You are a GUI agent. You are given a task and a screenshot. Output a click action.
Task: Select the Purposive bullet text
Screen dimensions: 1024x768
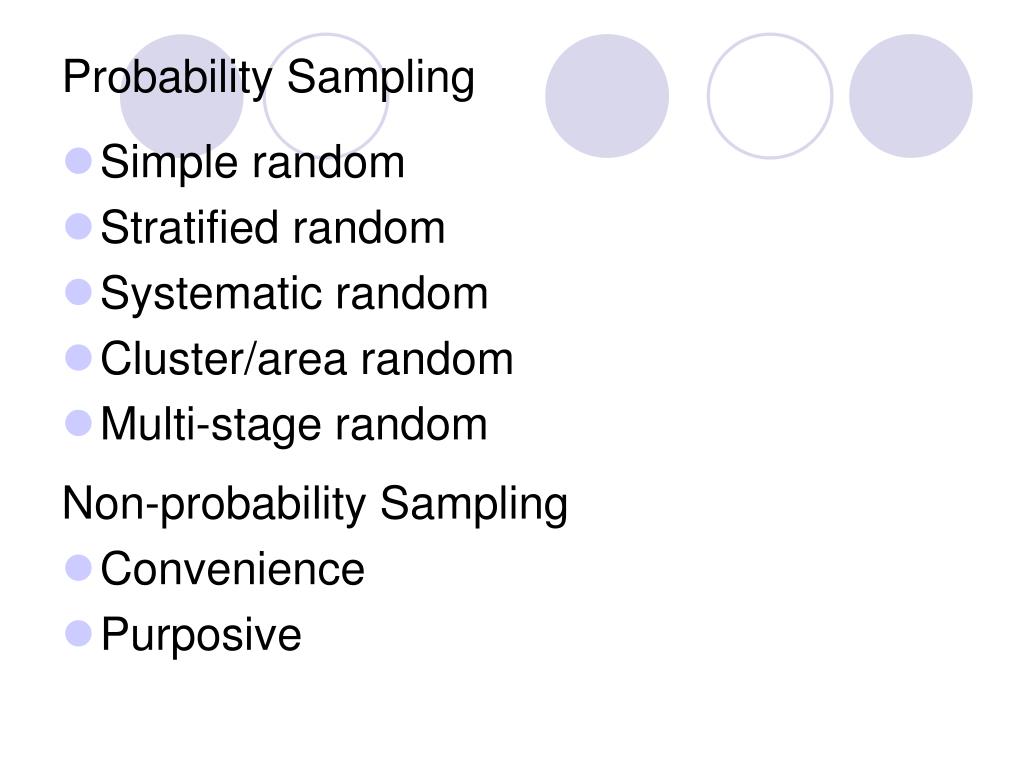tap(201, 635)
